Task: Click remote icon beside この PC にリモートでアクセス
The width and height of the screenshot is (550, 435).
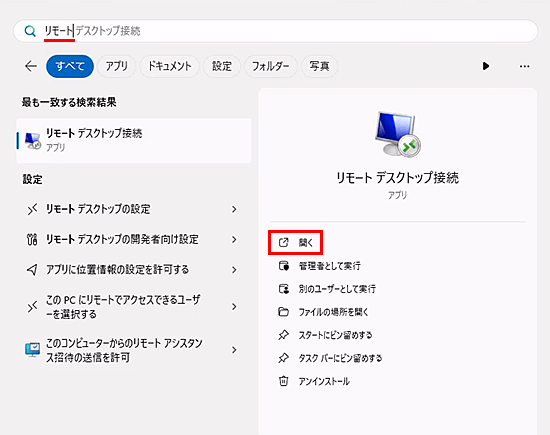Action: point(32,307)
